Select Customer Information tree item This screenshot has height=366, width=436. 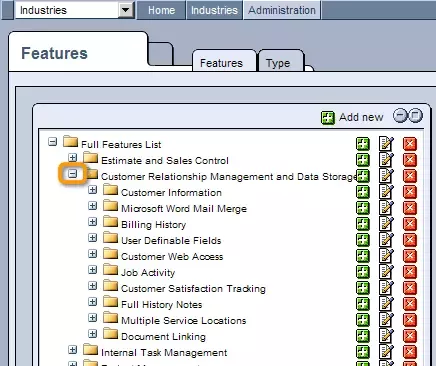[171, 192]
